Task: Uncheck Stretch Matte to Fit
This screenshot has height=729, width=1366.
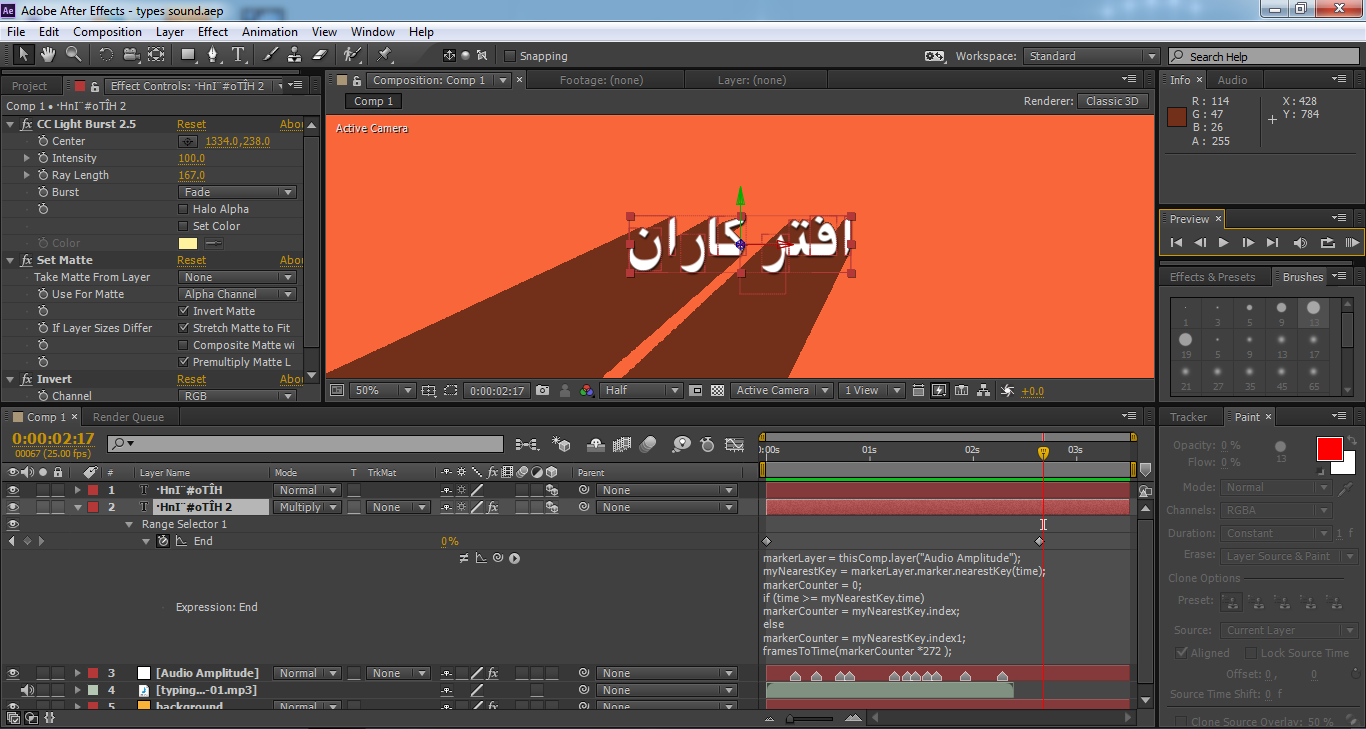Action: coord(183,328)
